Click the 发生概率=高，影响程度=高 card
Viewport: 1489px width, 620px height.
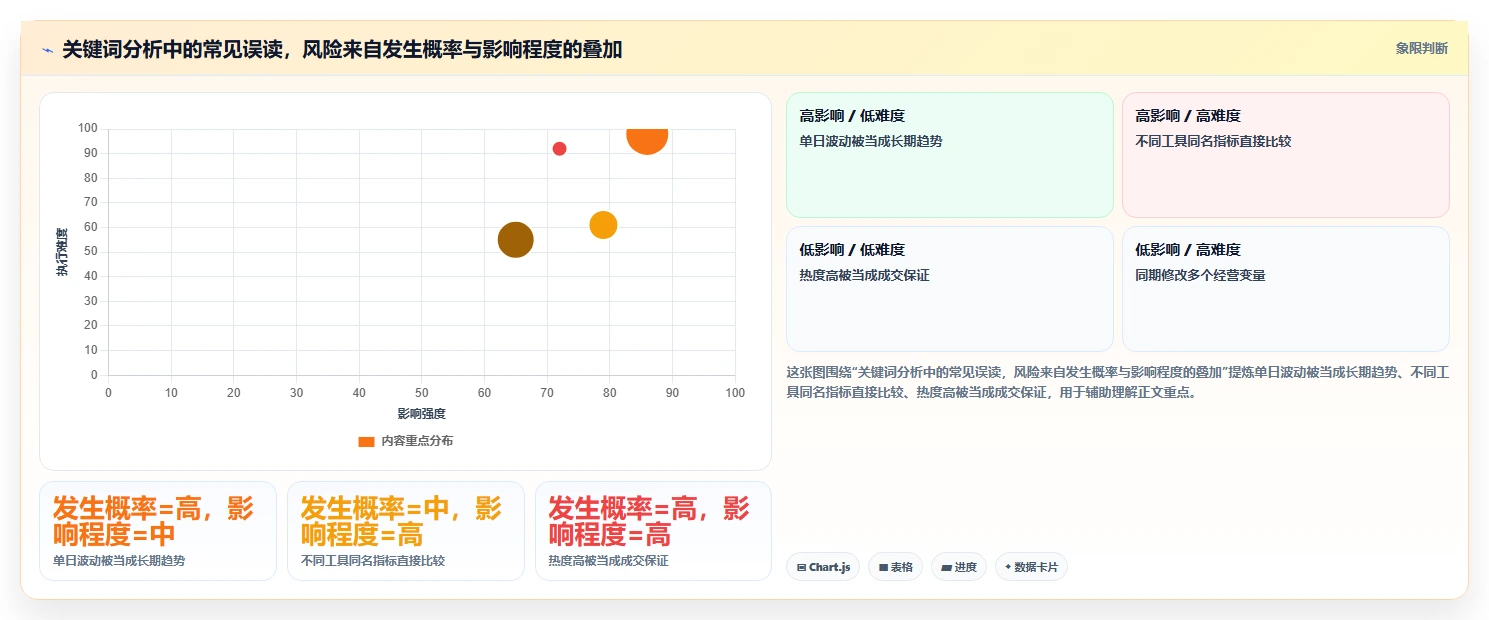[x=653, y=531]
